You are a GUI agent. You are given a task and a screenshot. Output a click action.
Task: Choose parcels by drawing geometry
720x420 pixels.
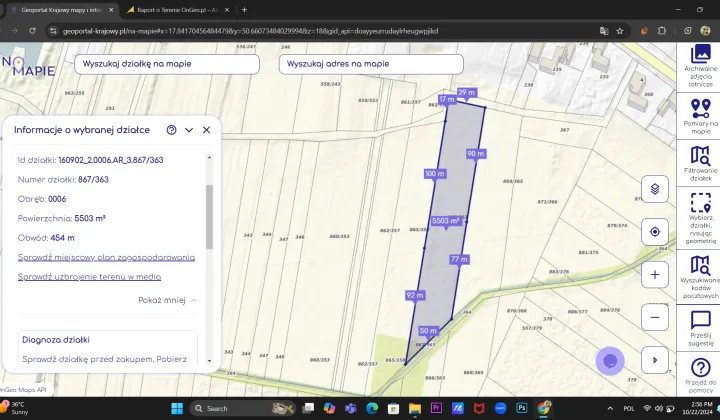coord(700,217)
